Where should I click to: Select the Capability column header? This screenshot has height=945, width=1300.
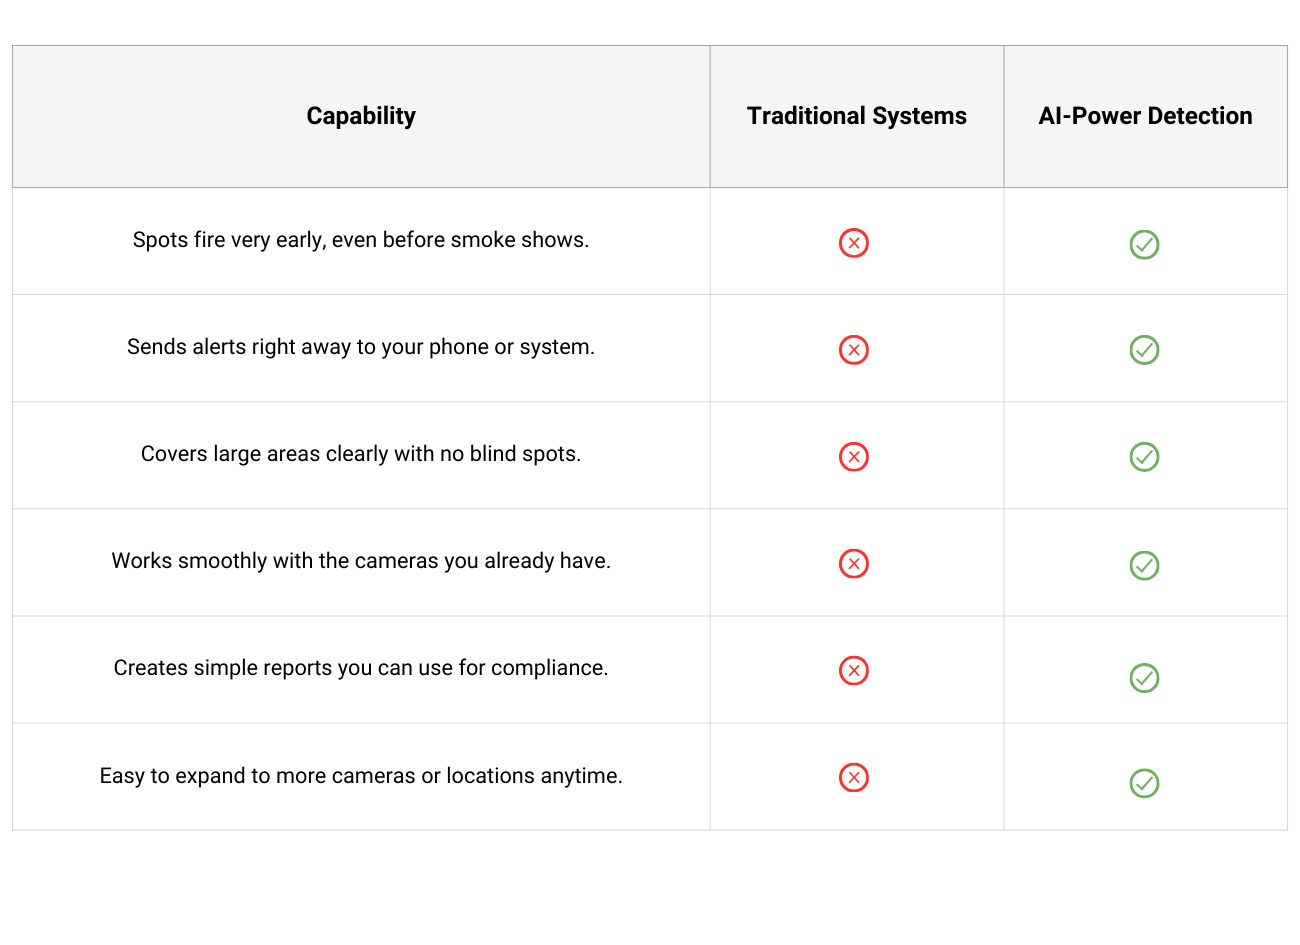point(361,116)
